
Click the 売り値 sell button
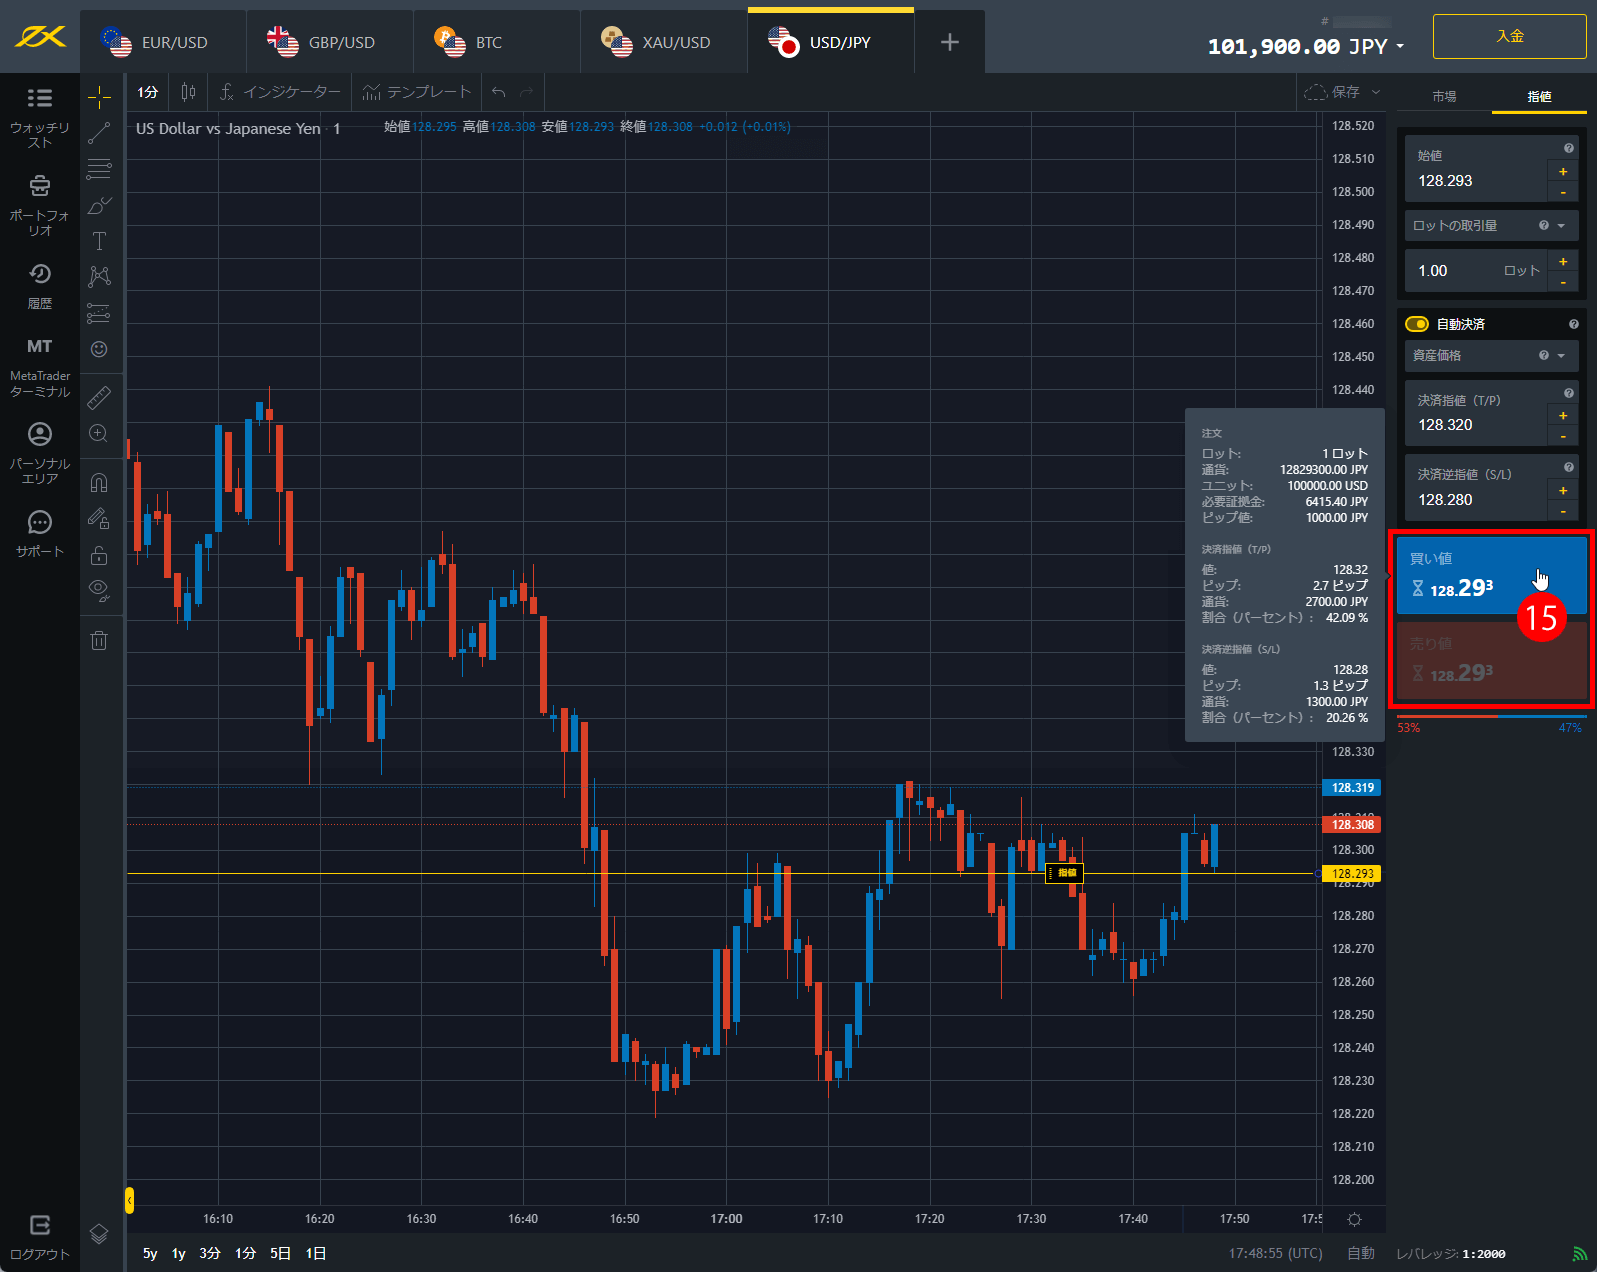(1491, 660)
